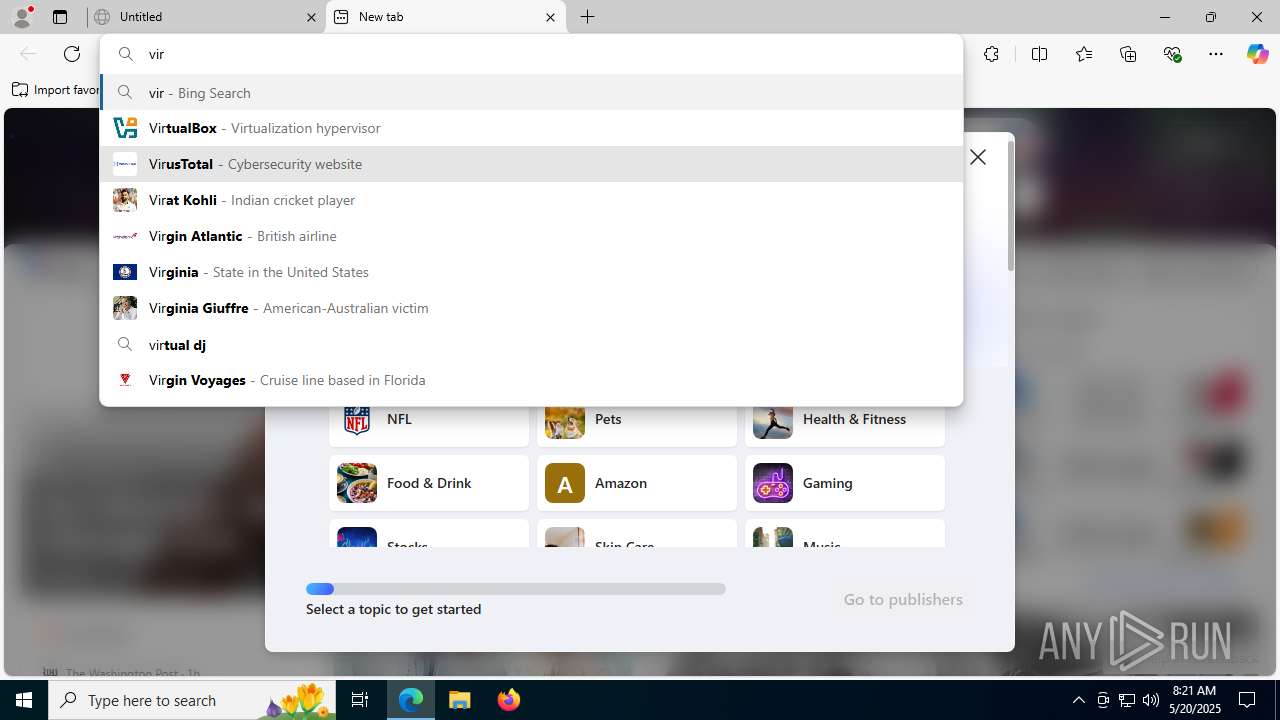Click the Go to publishers button
Screen dimensions: 1280x720
[x=903, y=599]
